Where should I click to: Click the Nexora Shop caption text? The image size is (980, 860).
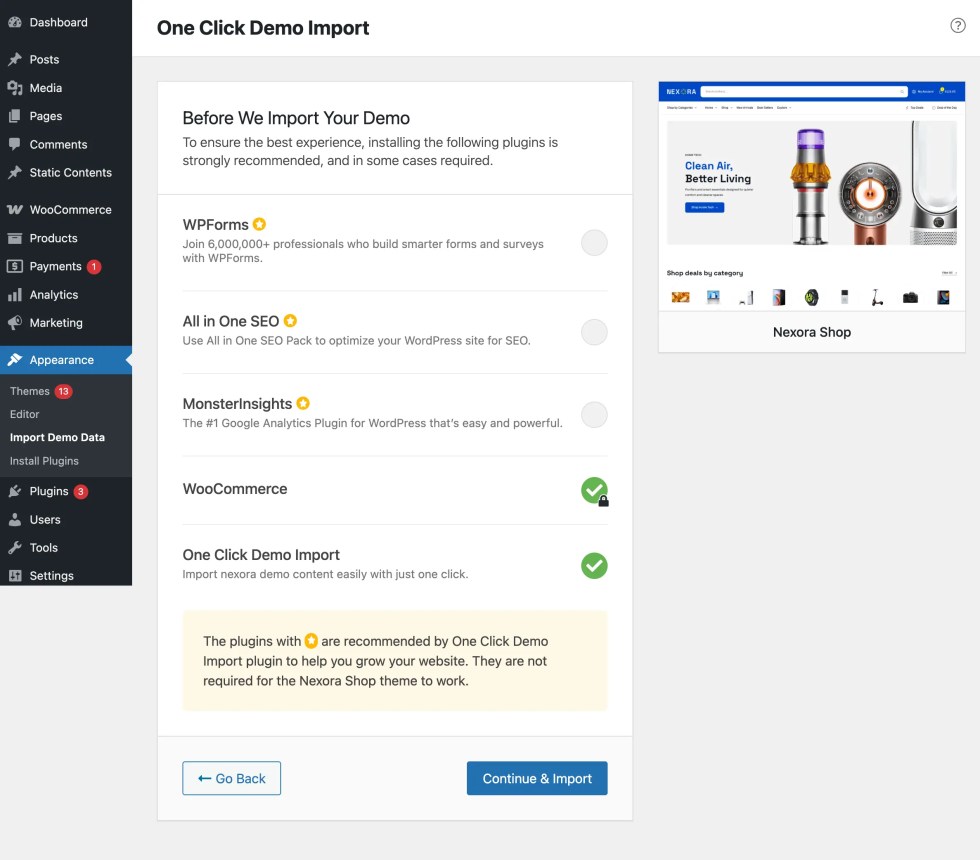tap(812, 332)
